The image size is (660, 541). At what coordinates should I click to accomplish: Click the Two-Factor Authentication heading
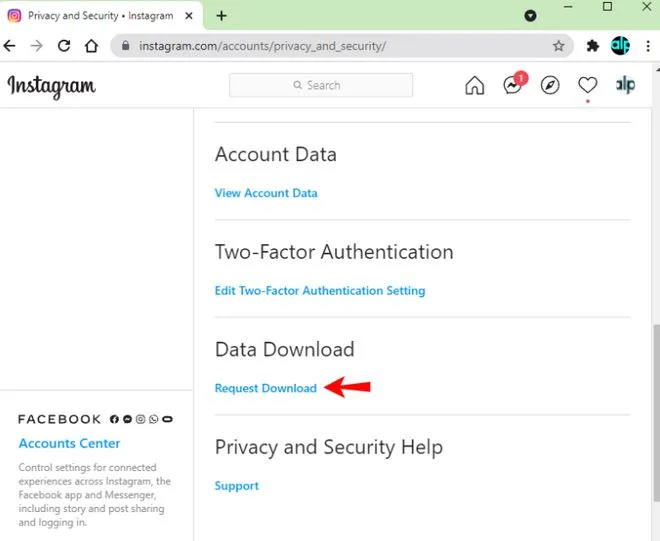coord(334,252)
